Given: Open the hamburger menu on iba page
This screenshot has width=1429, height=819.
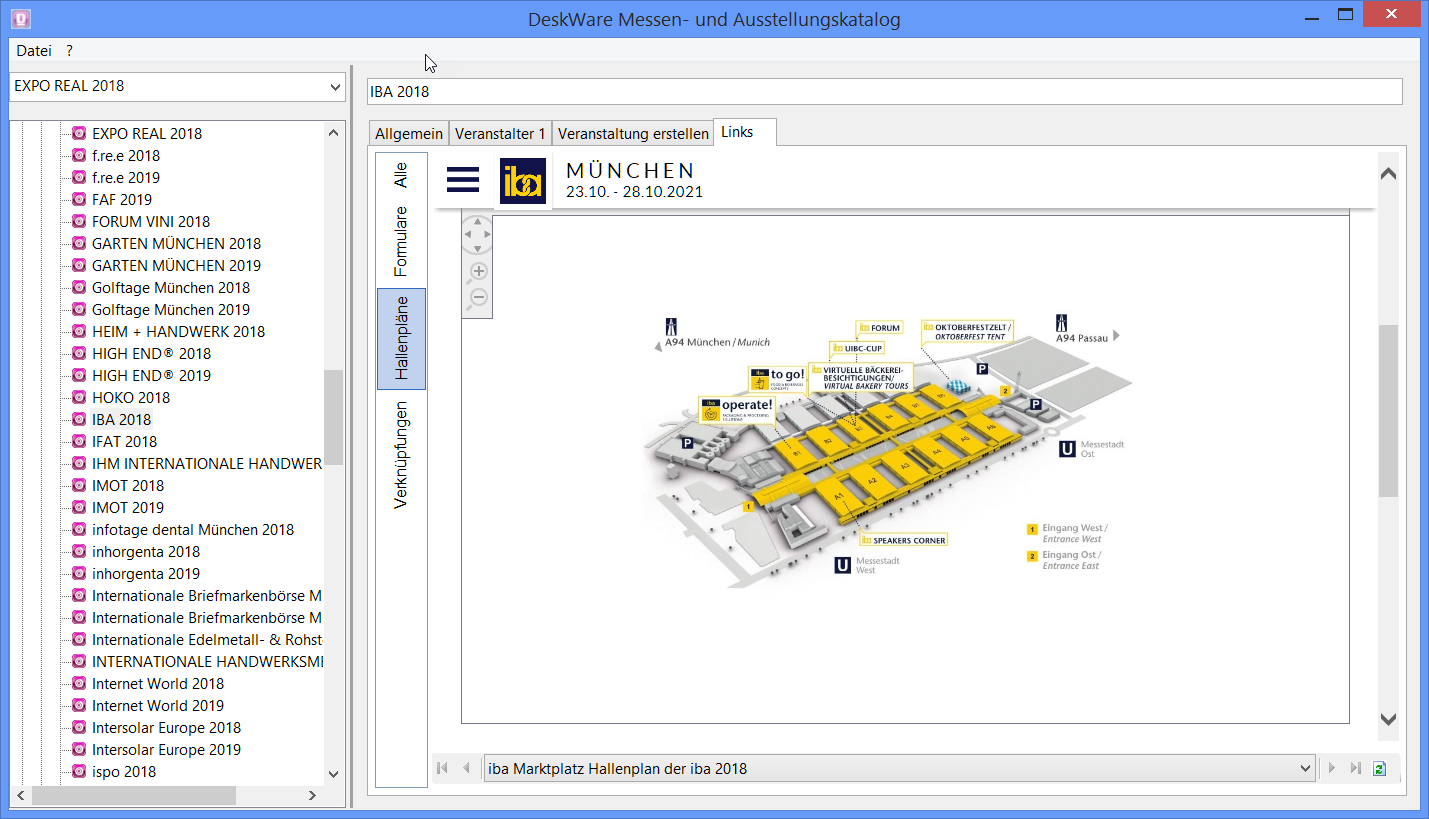Looking at the screenshot, I should (463, 179).
